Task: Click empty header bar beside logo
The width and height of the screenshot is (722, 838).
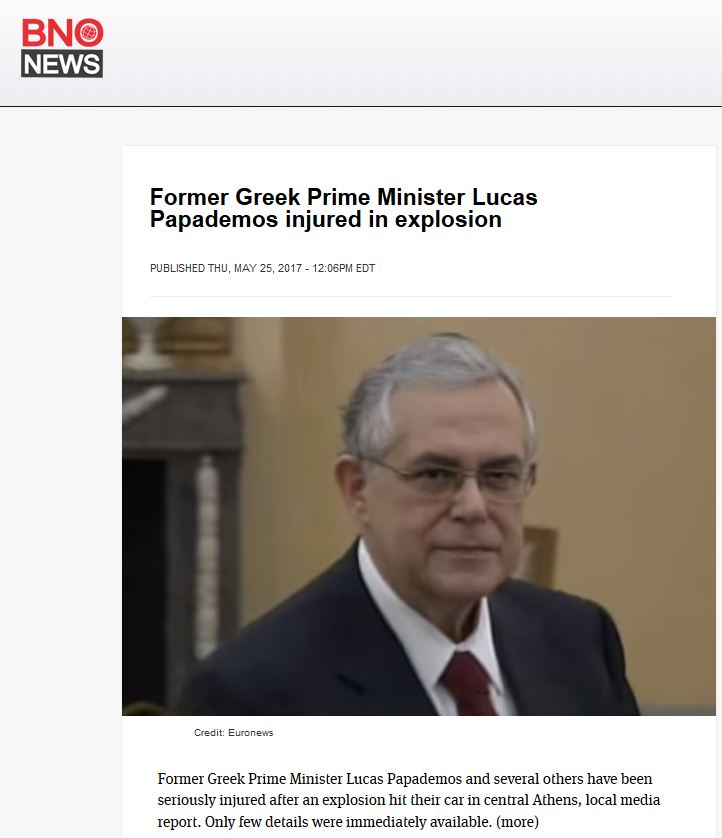Action: (x=412, y=52)
